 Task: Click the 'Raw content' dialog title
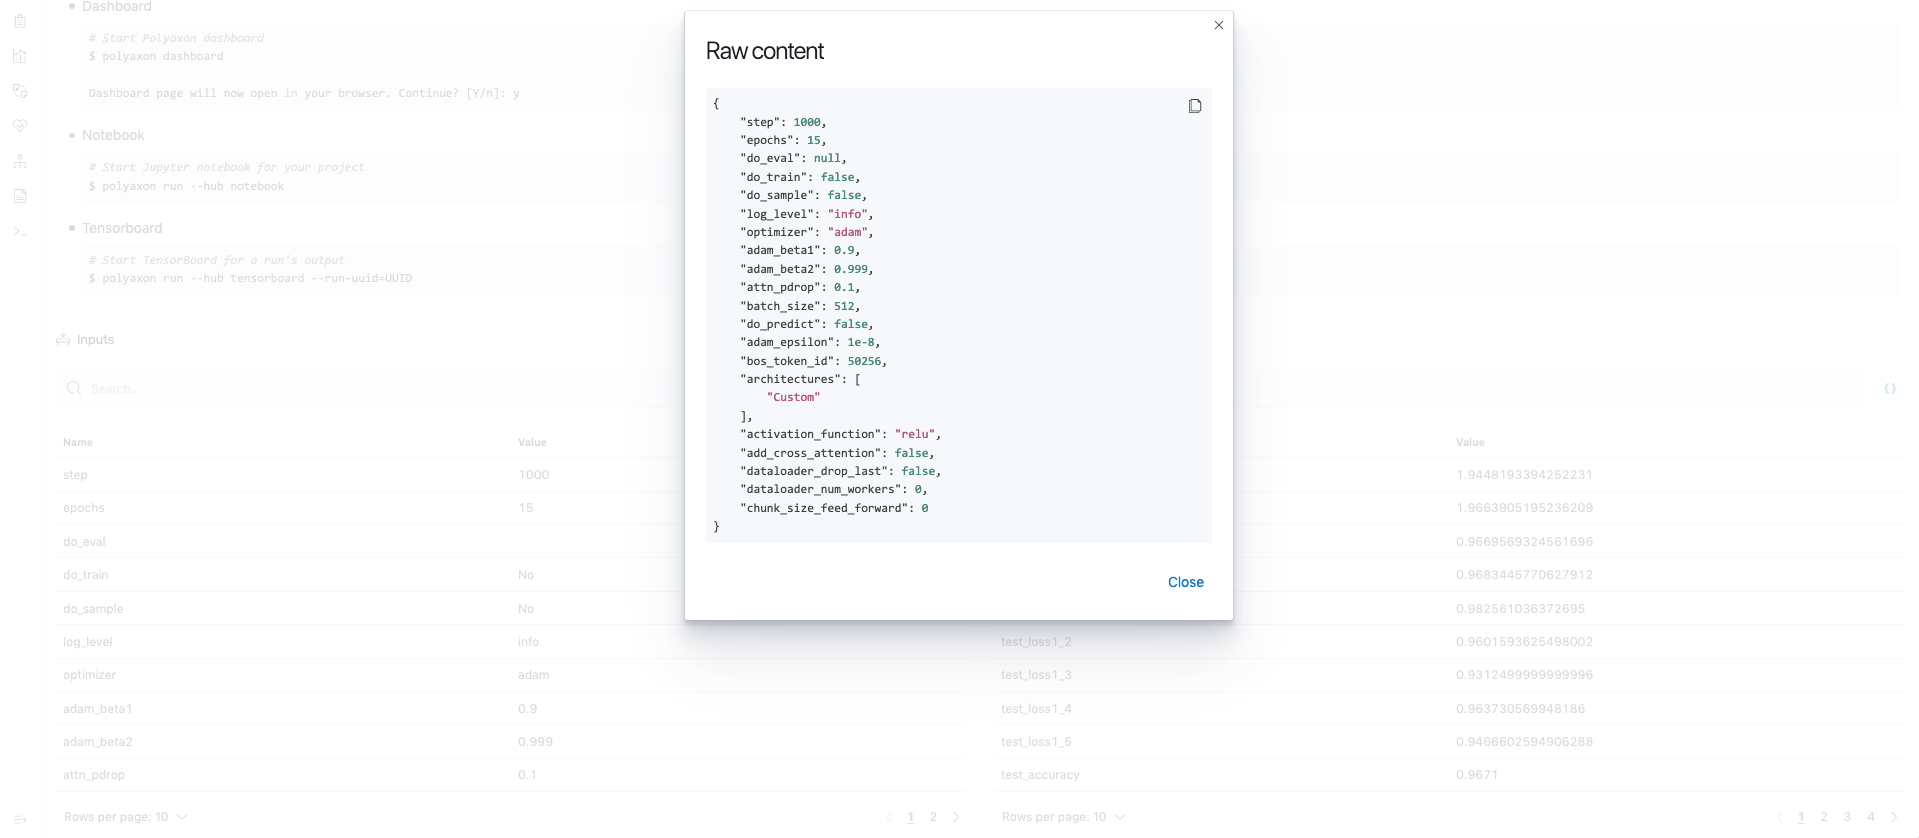pyautogui.click(x=764, y=51)
